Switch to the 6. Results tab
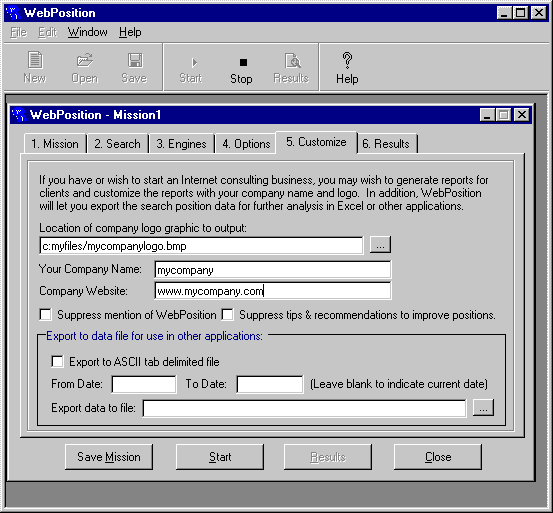The width and height of the screenshot is (553, 513). click(386, 144)
